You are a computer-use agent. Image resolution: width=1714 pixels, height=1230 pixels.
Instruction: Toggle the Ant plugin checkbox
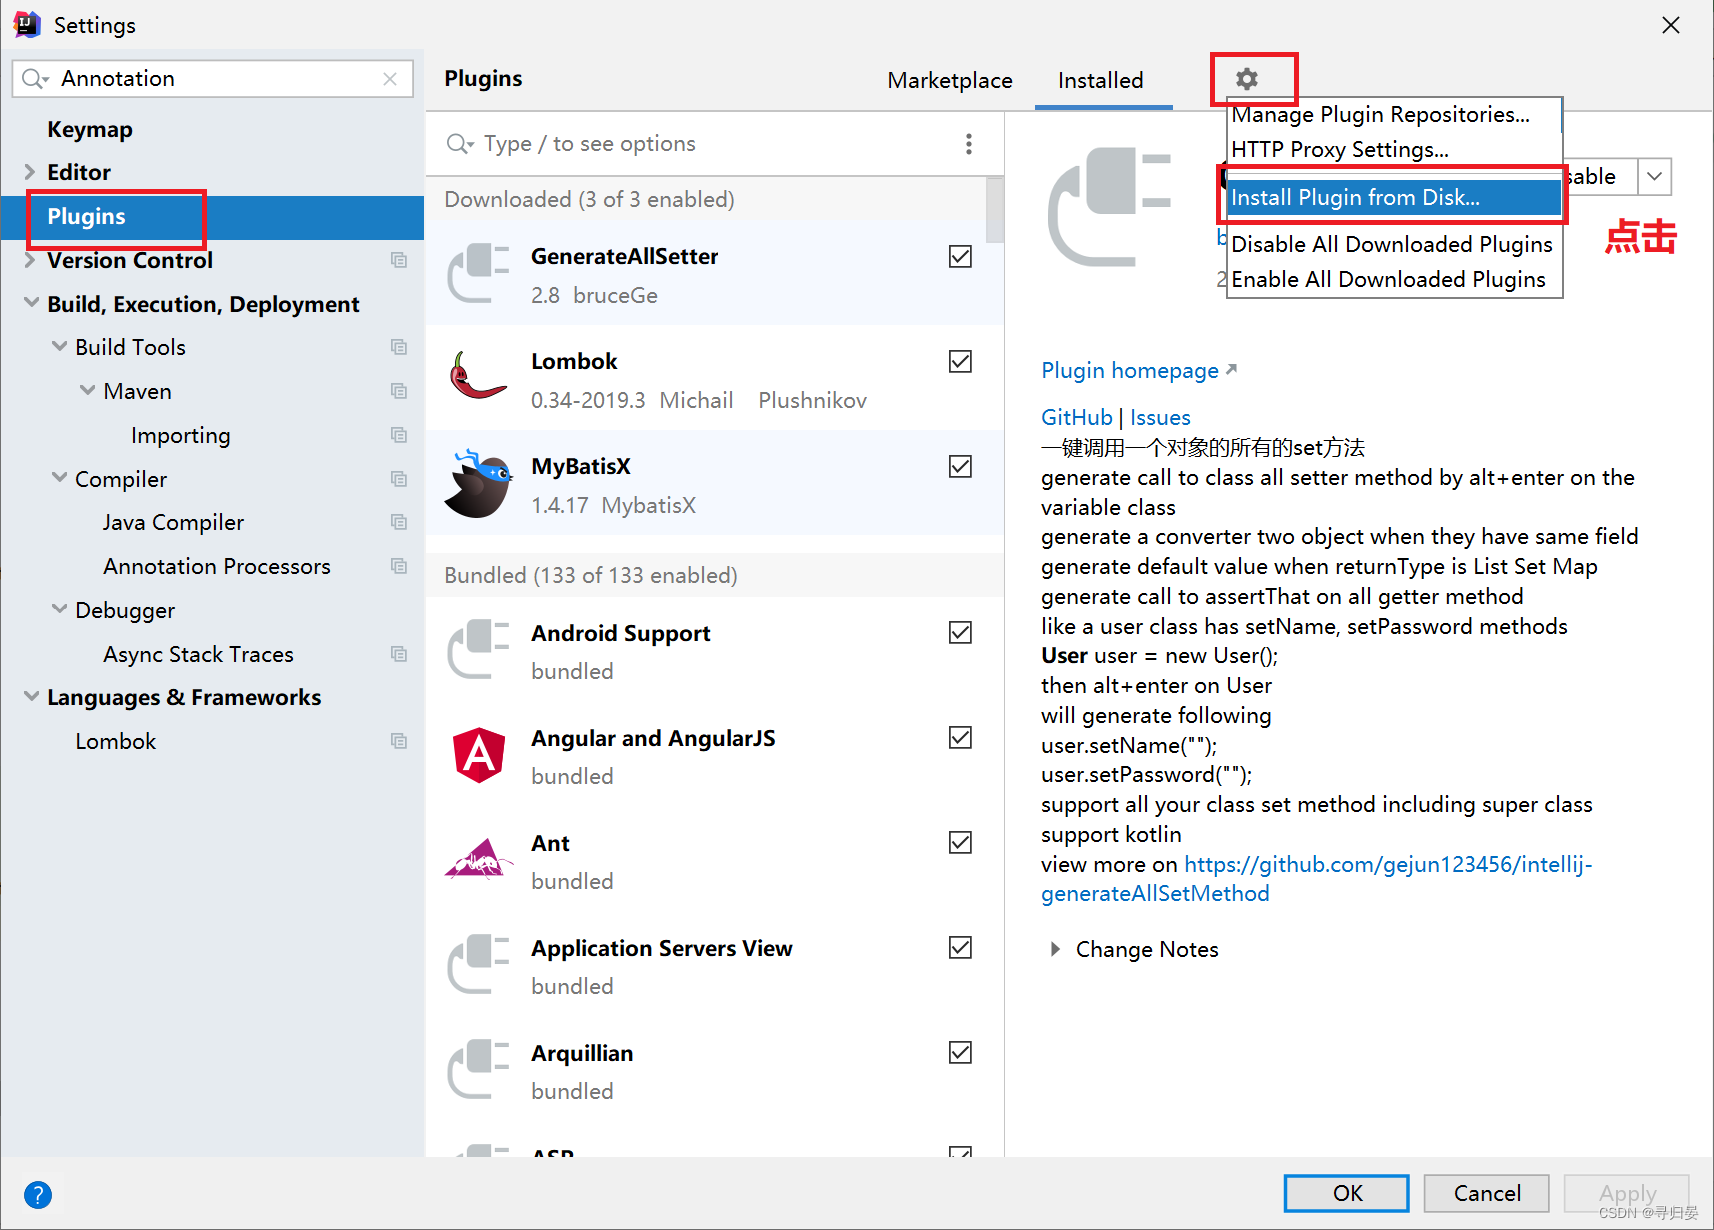(960, 843)
